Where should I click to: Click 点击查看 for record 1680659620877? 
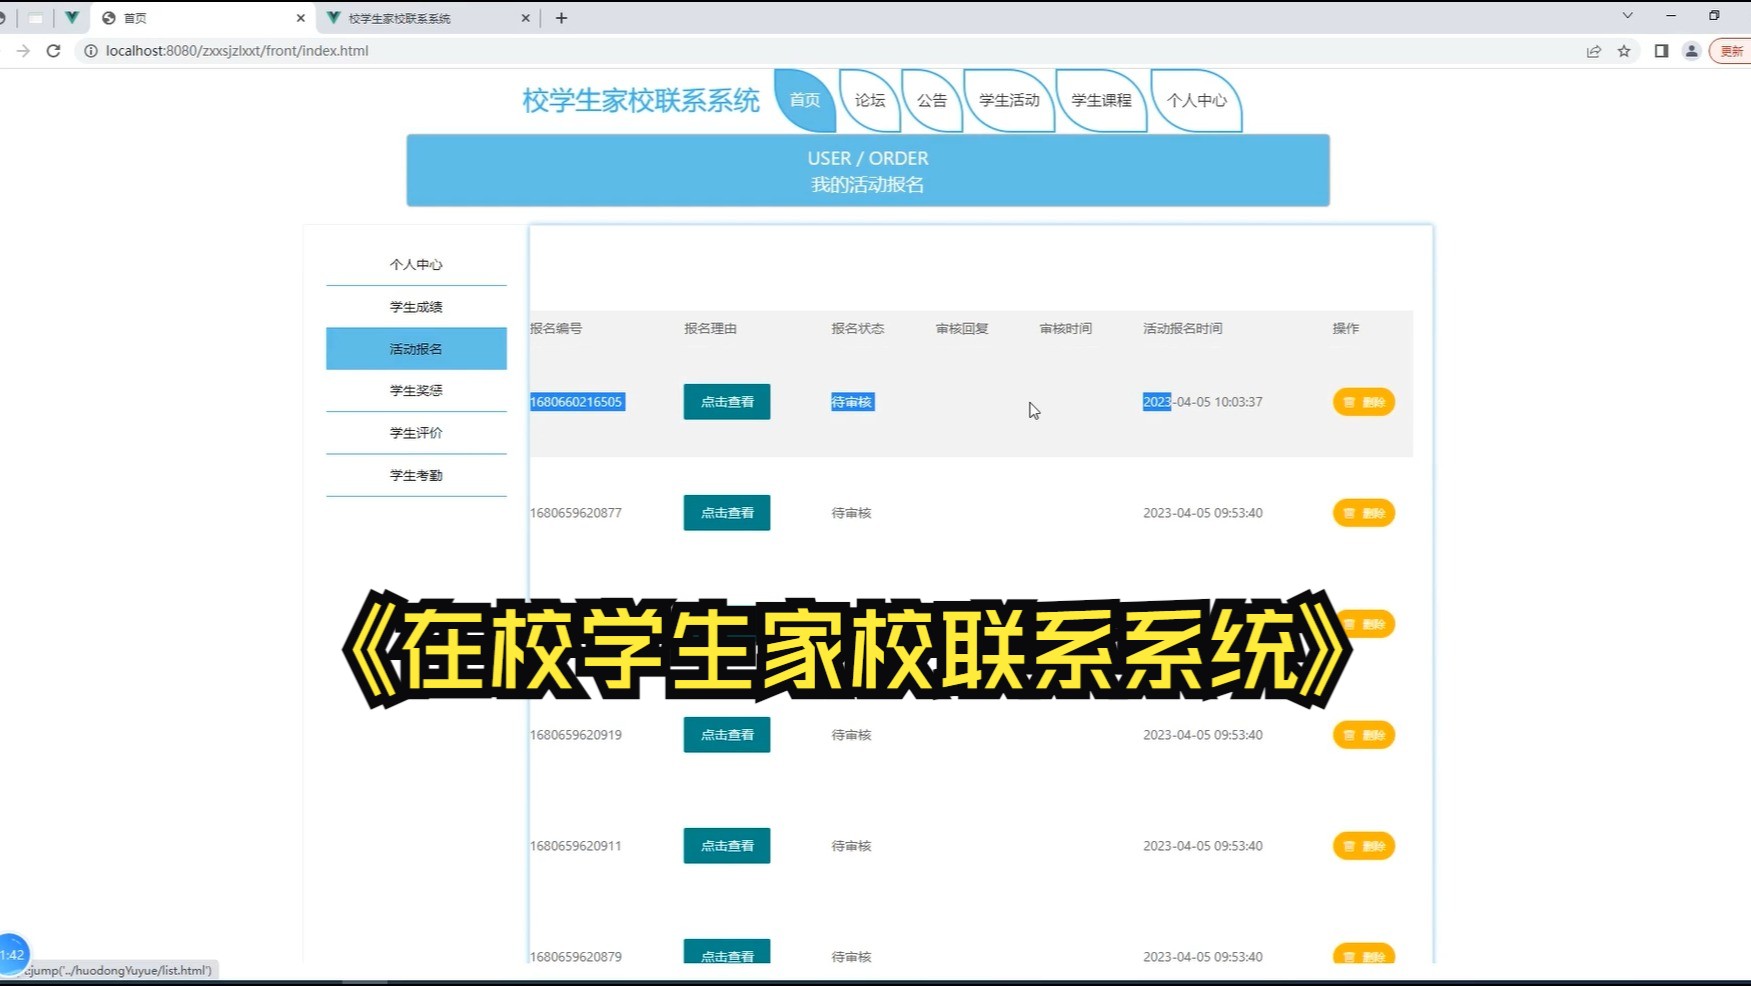pos(727,513)
